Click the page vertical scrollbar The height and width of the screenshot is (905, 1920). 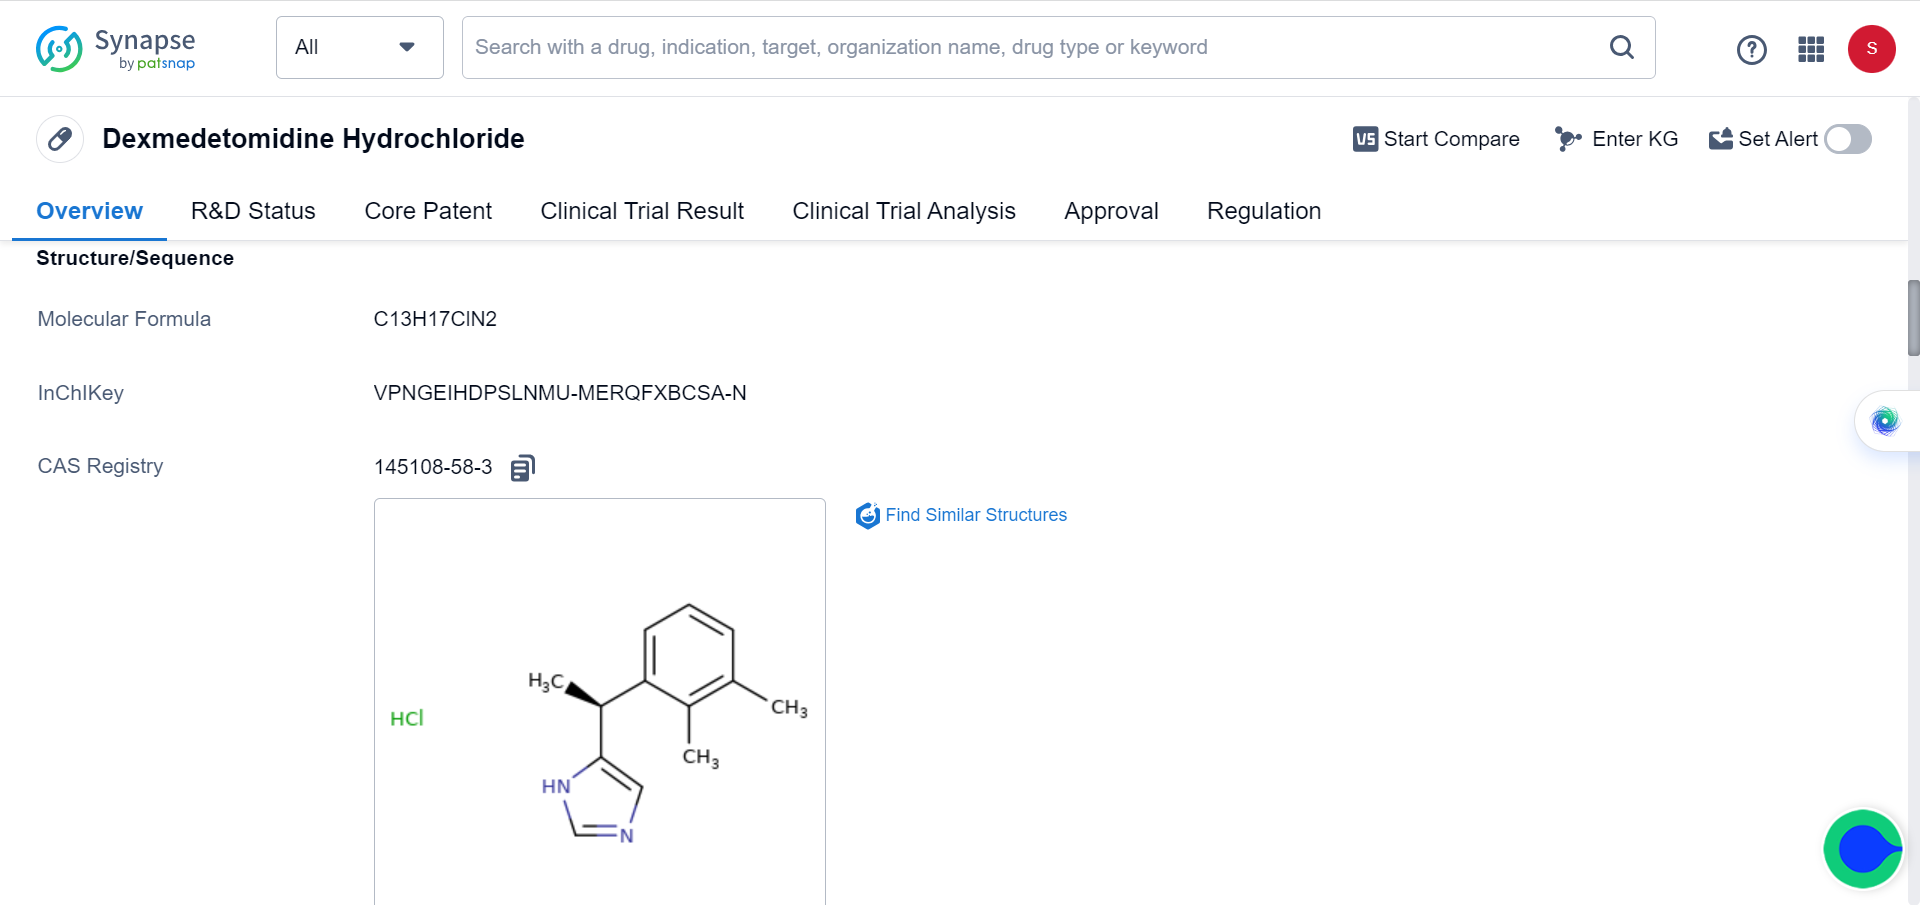[1913, 318]
